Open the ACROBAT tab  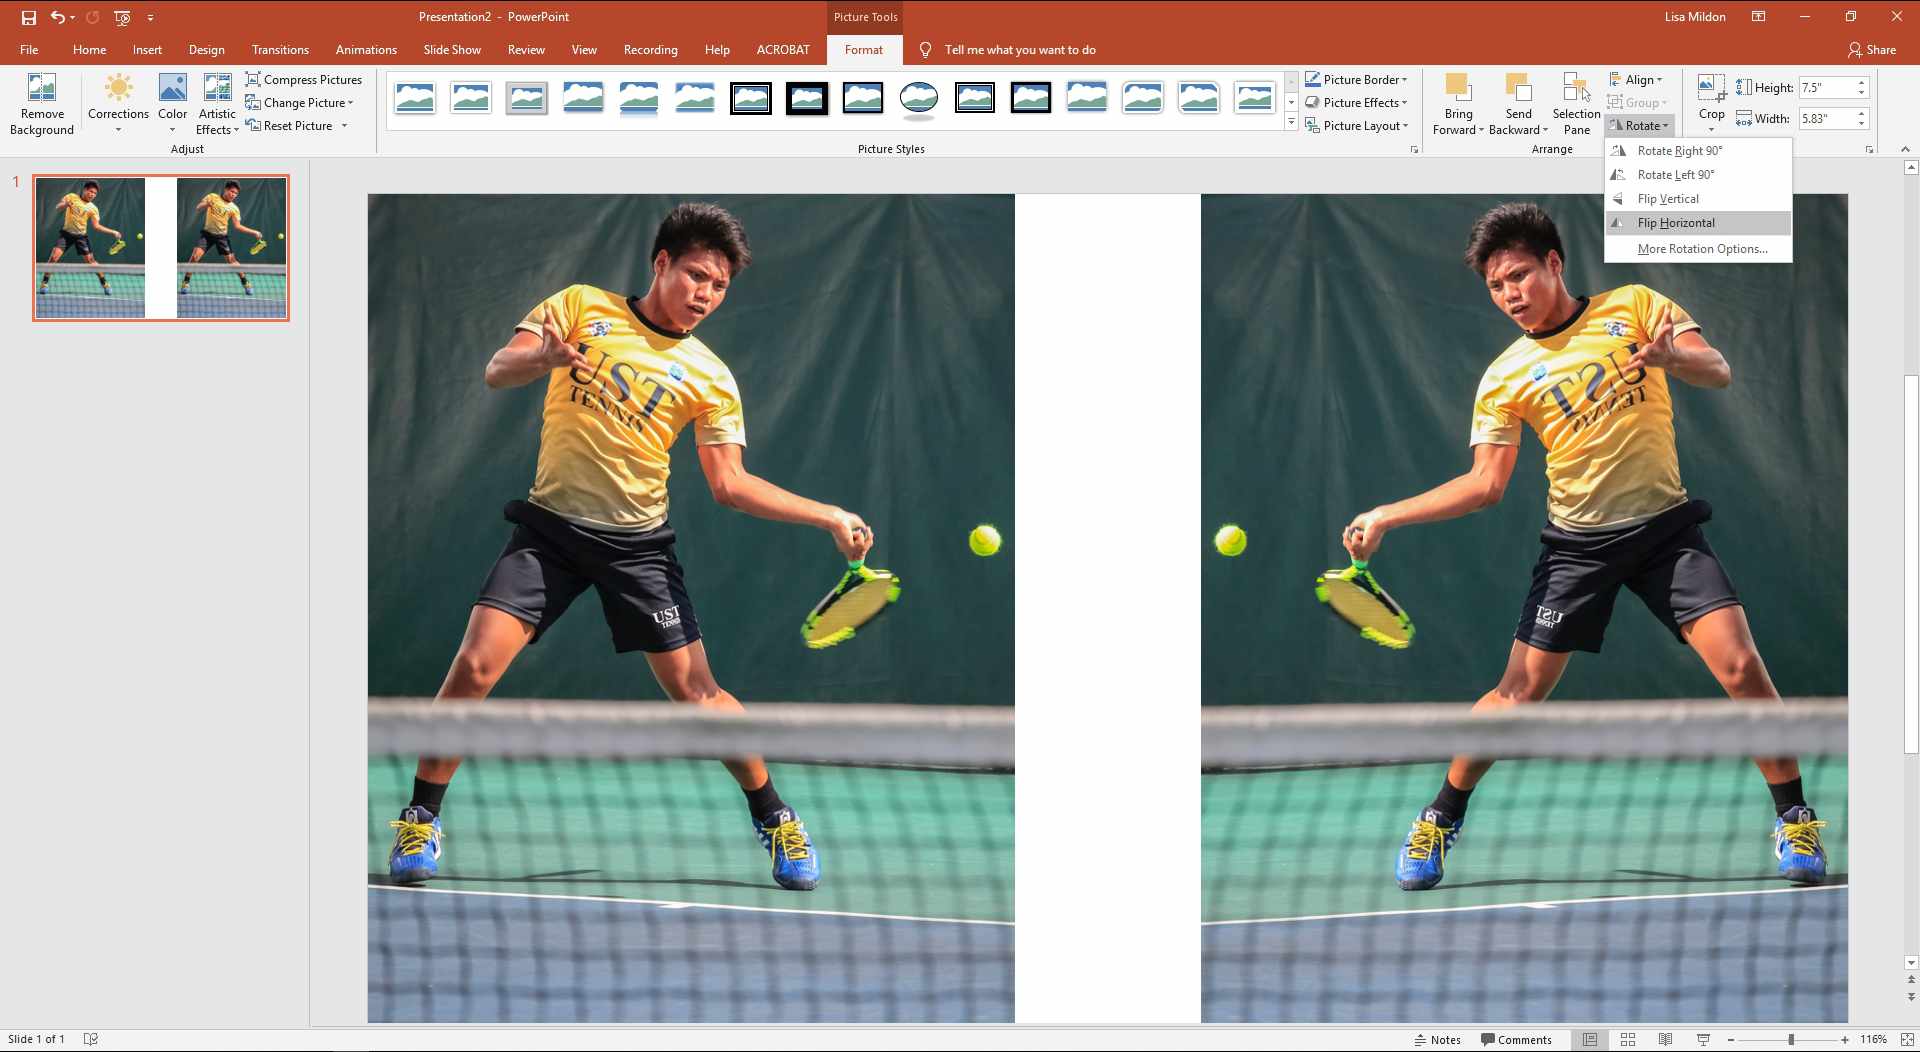coord(783,49)
